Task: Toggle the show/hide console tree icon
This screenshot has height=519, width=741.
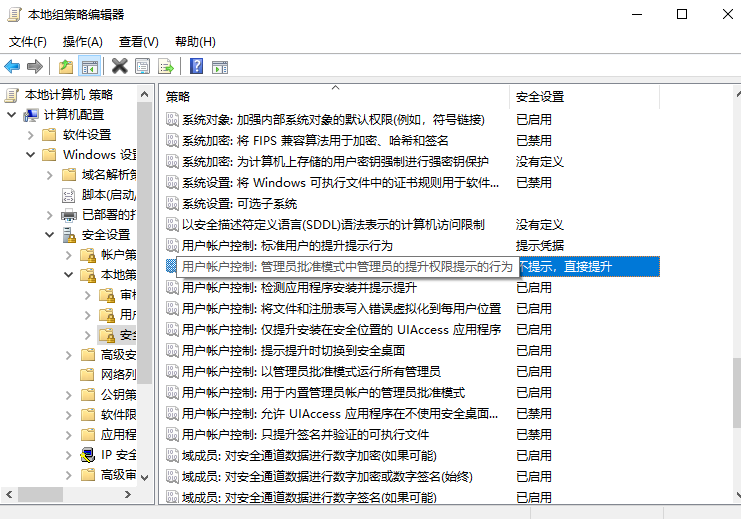Action: tap(89, 67)
